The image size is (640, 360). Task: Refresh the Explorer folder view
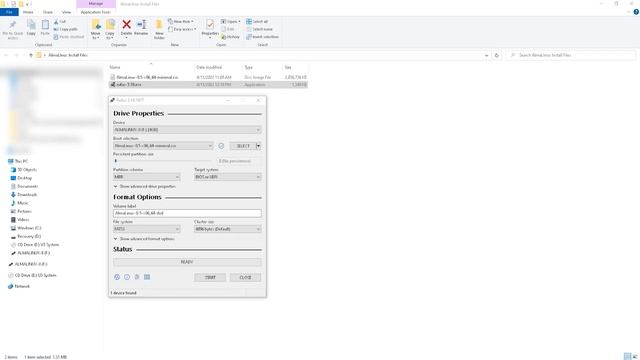pyautogui.click(x=497, y=55)
